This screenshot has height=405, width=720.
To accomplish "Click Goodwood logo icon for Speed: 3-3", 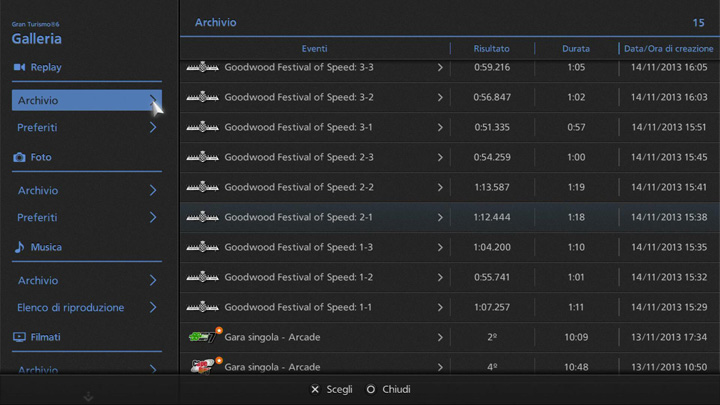I will (203, 67).
